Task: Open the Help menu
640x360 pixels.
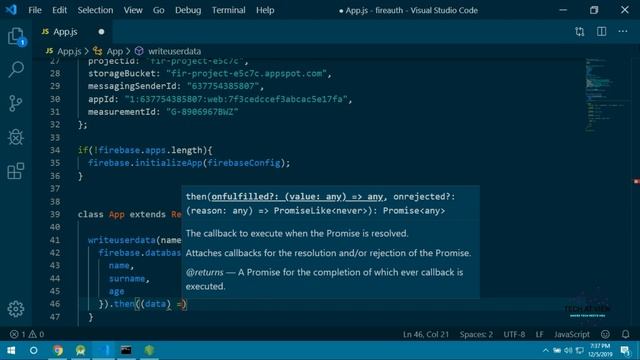Action: coord(265,10)
